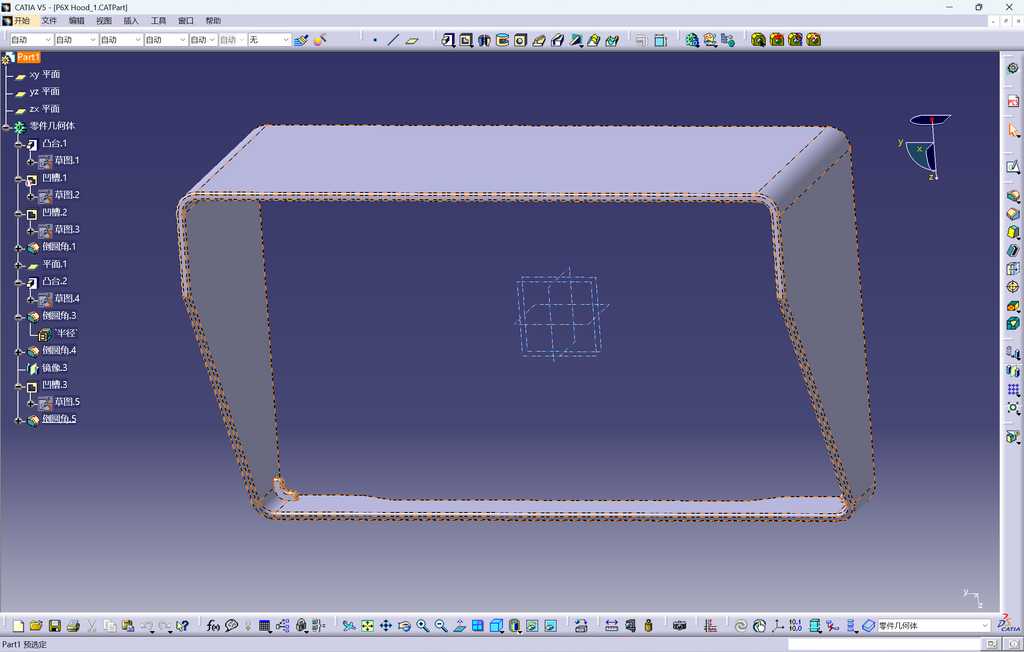1024x652 pixels.
Task: Open the 帮助 menu
Action: point(214,21)
